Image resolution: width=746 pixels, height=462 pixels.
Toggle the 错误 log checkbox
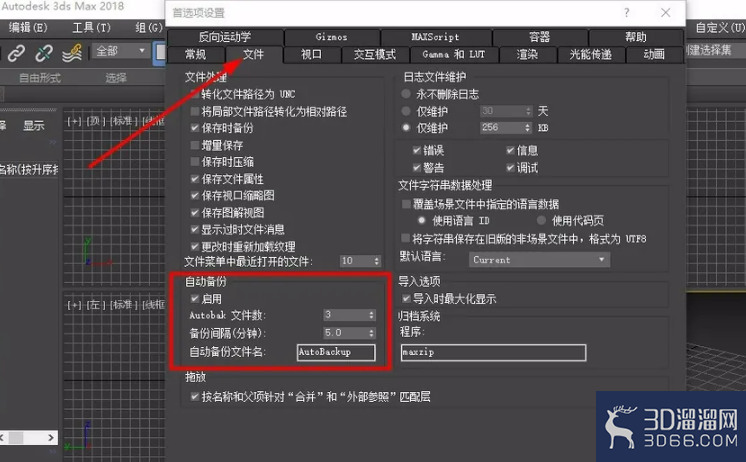(417, 150)
